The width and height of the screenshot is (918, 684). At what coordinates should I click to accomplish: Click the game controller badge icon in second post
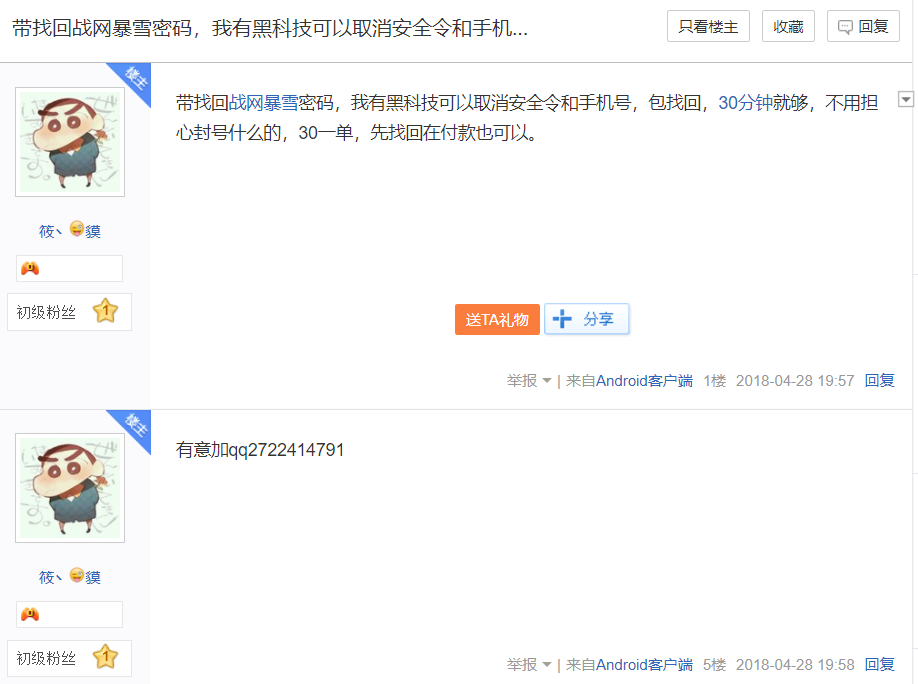(30, 614)
